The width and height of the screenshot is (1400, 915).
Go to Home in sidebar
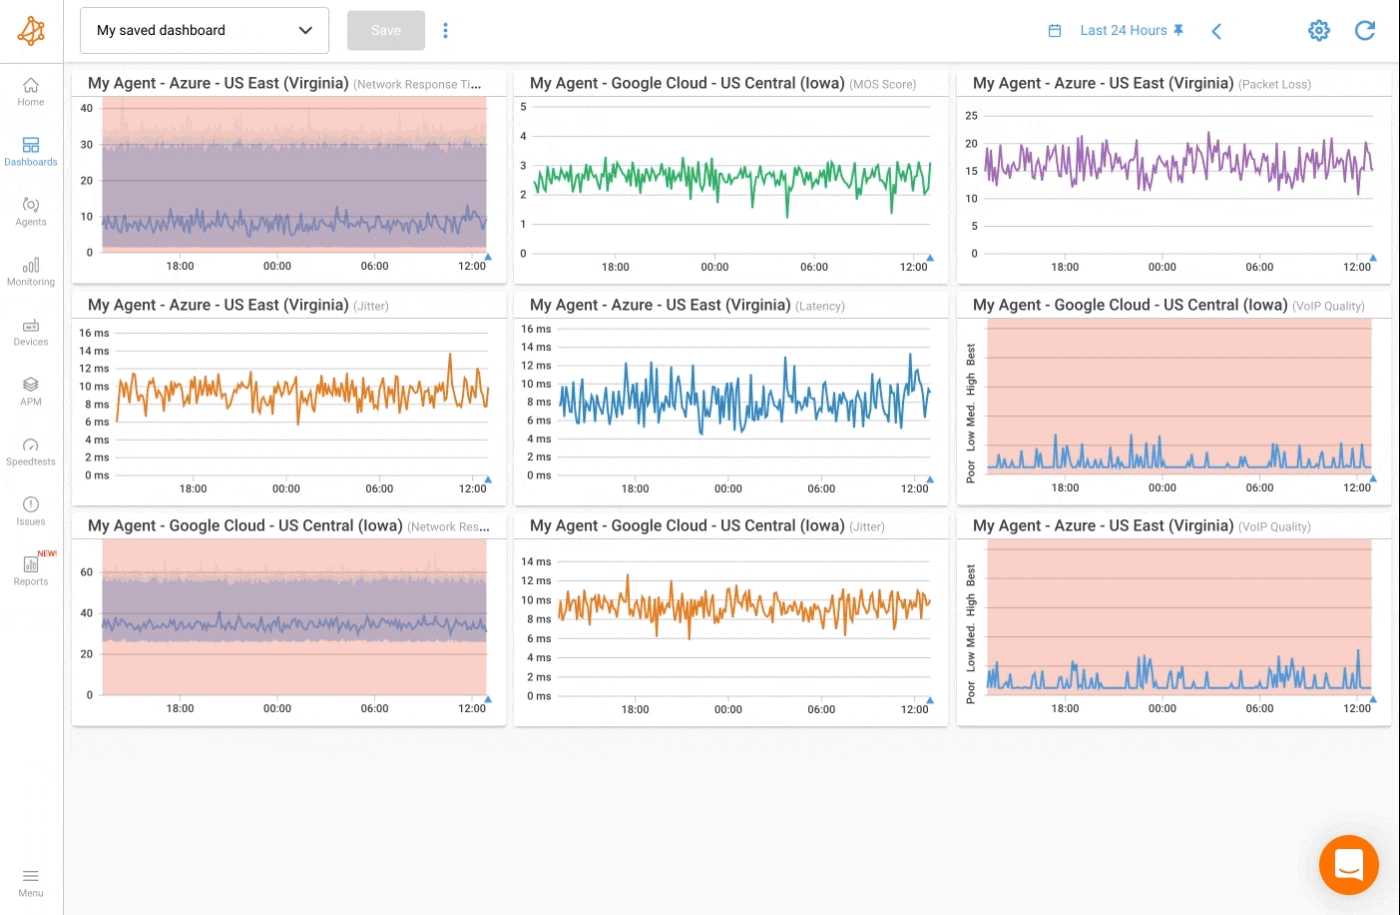coord(31,92)
